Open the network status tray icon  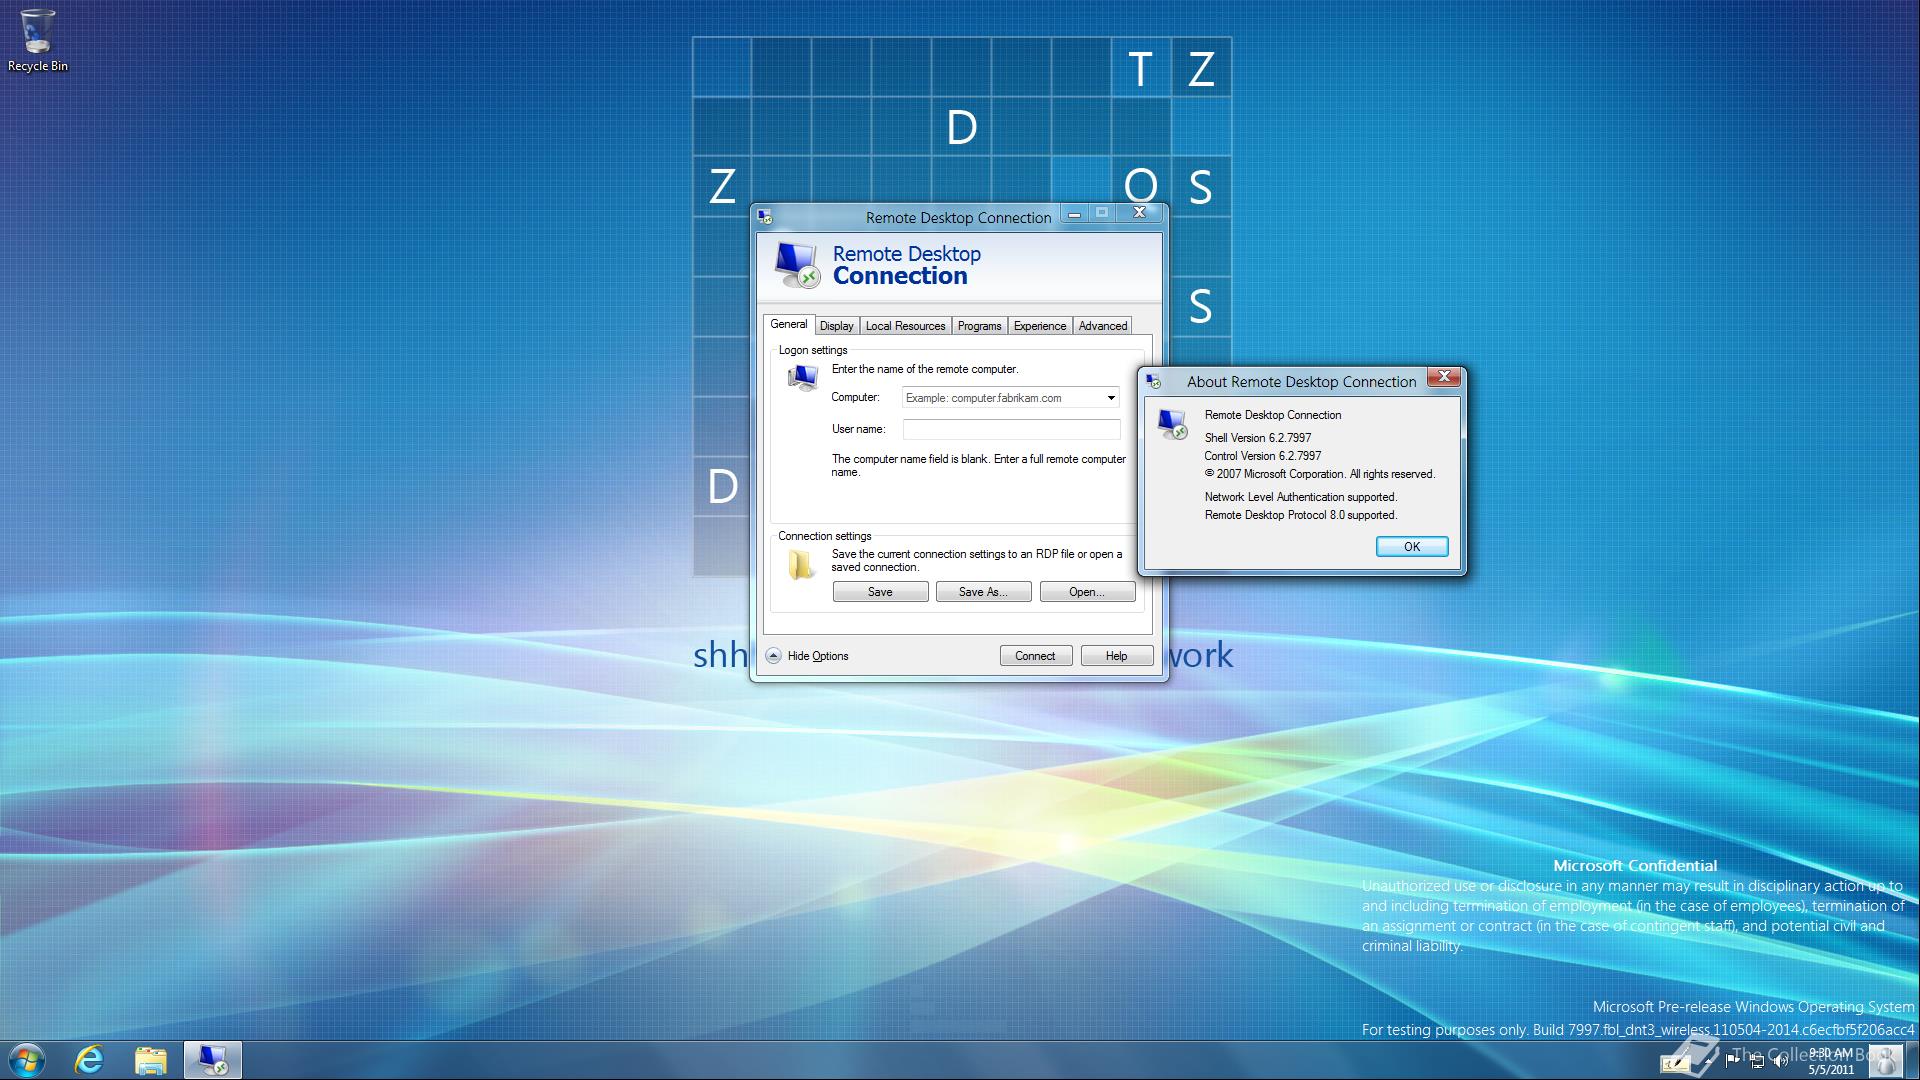[x=1758, y=1062]
